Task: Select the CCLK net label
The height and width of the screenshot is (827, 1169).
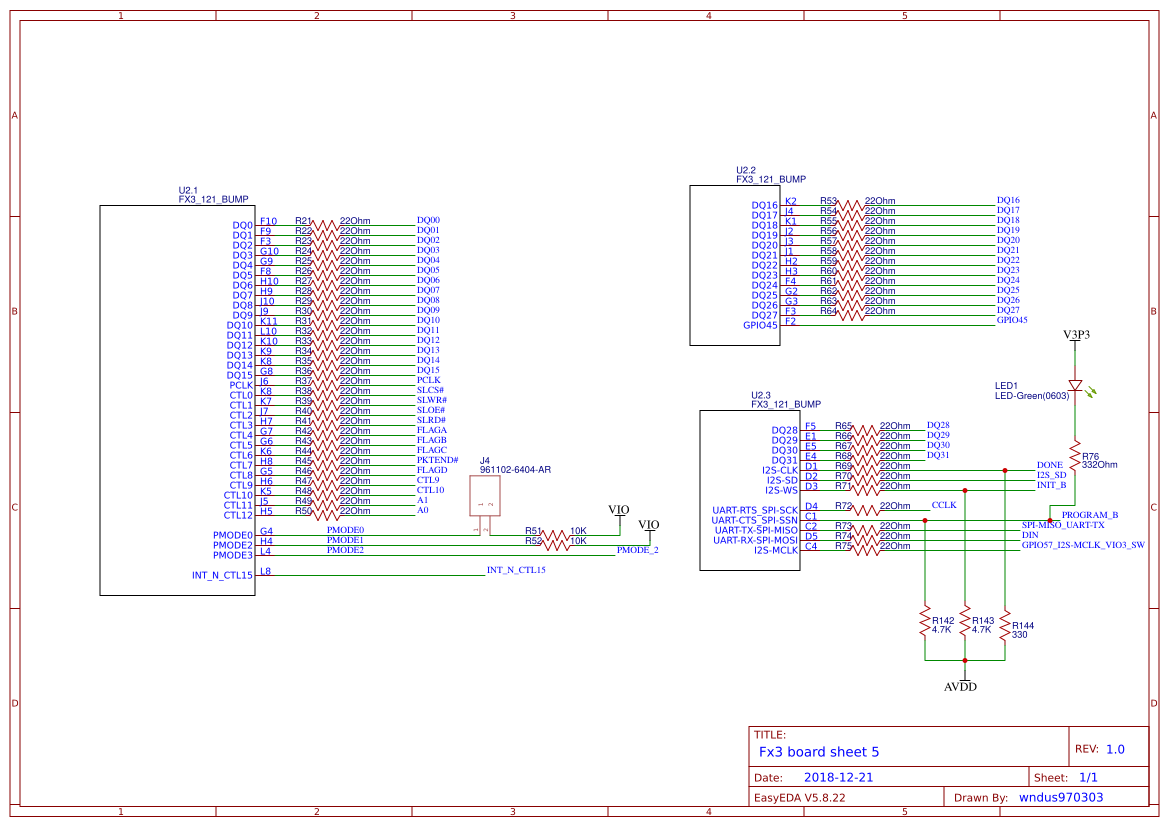Action: click(944, 505)
